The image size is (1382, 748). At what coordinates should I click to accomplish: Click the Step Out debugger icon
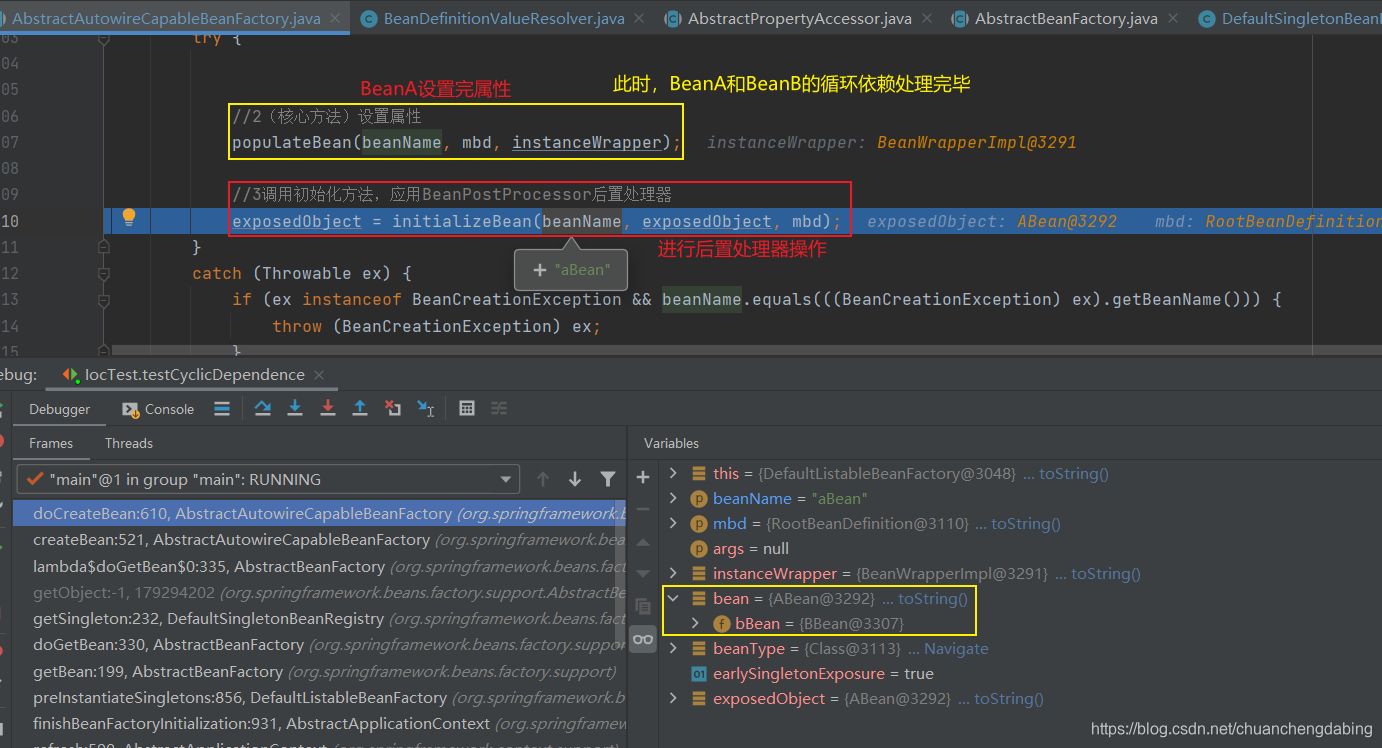click(360, 408)
